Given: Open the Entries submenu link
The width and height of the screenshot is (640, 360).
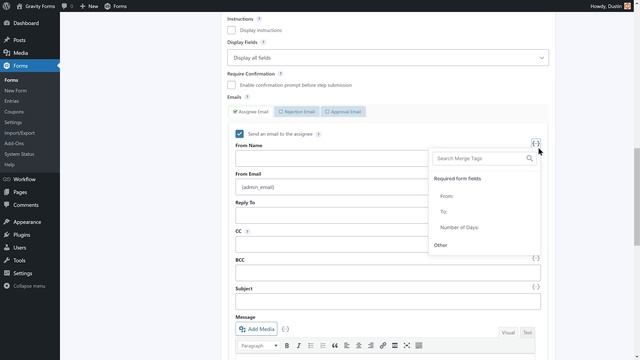Looking at the screenshot, I should (11, 101).
